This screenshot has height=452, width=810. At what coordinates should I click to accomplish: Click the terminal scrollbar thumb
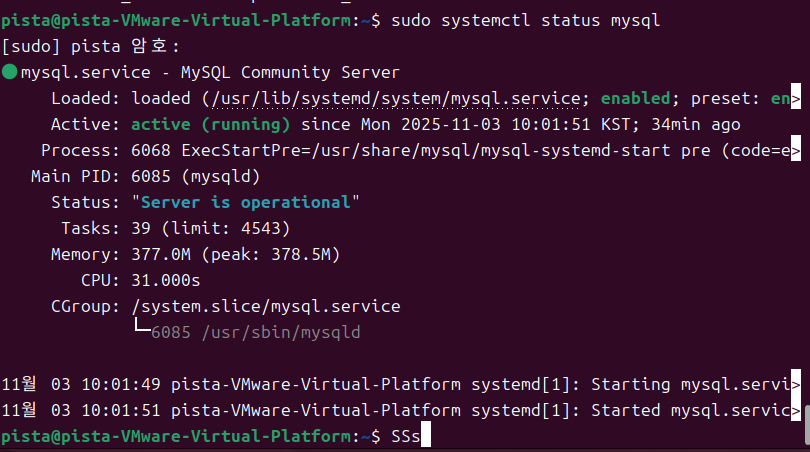coord(807,425)
